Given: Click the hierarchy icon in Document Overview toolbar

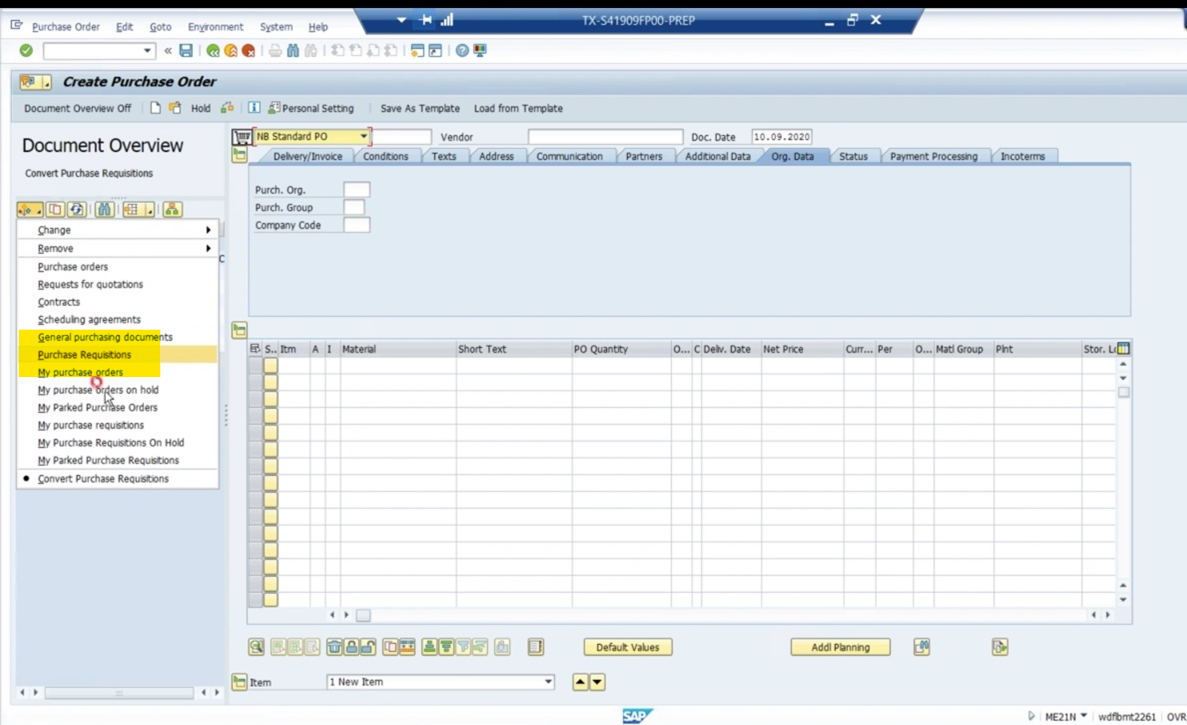Looking at the screenshot, I should [173, 210].
